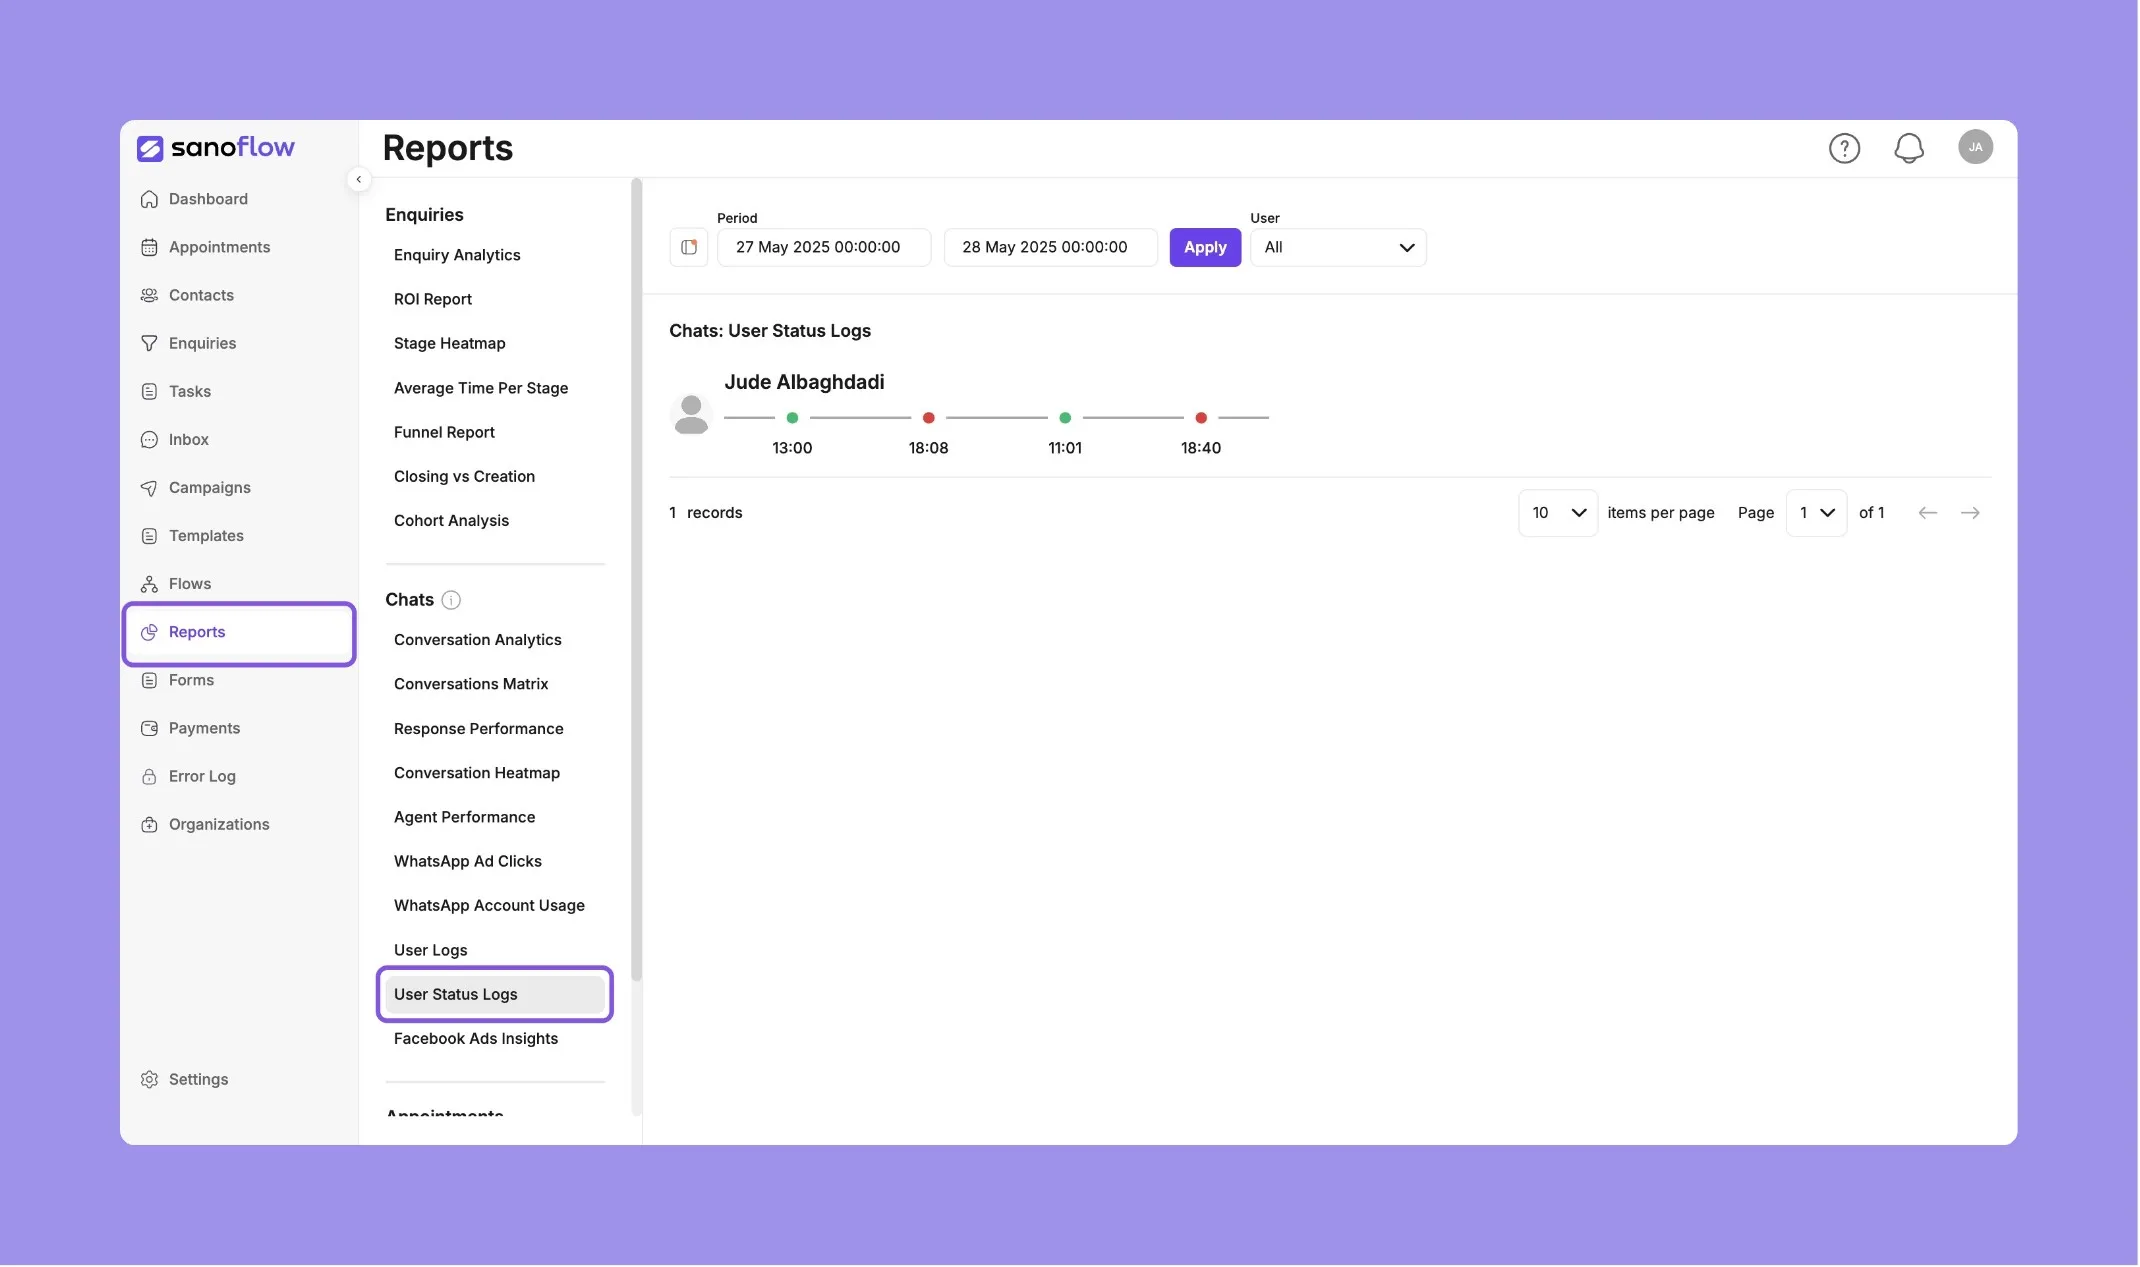This screenshot has height=1267, width=2140.
Task: Click the Apply button
Action: [1205, 247]
